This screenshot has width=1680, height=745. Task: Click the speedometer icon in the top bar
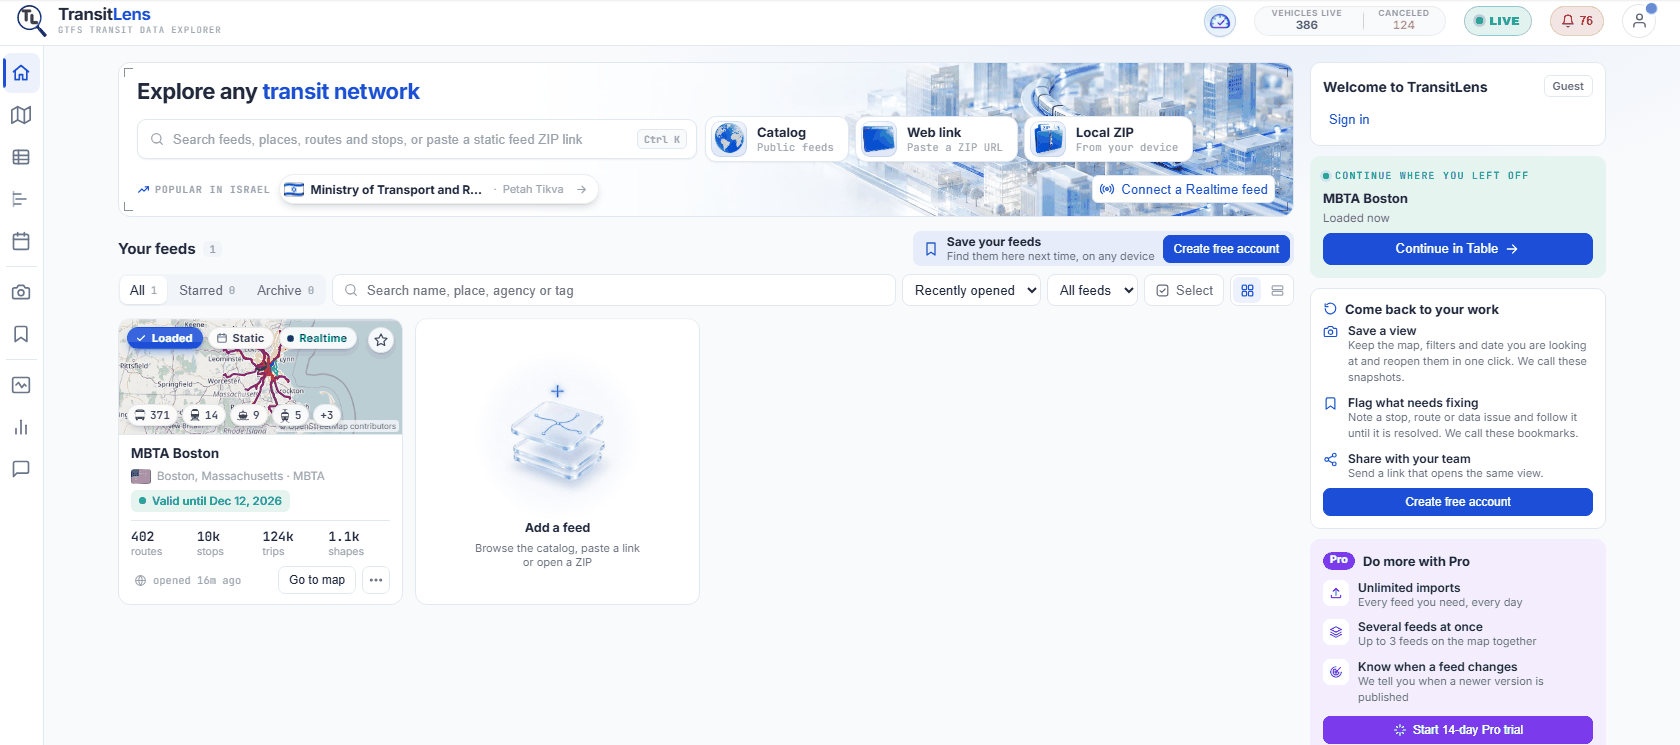[1220, 21]
